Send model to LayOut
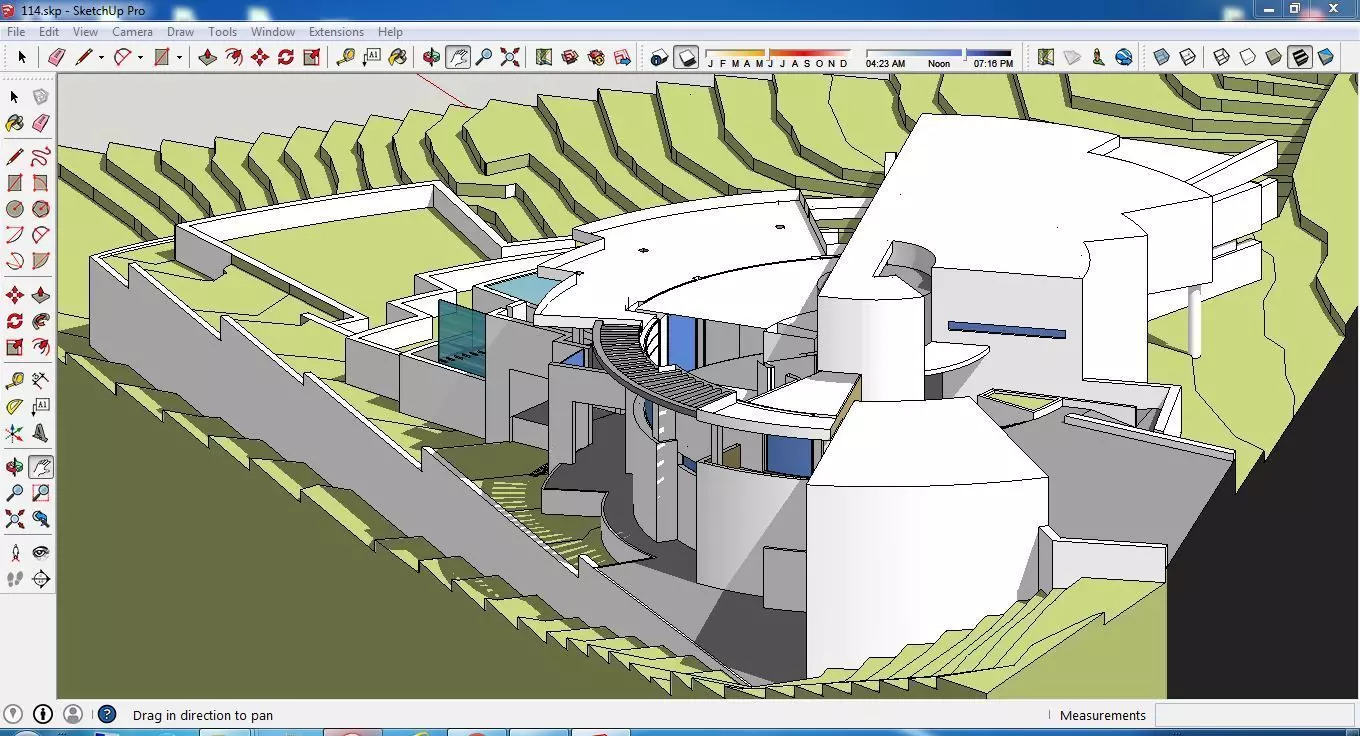 622,57
